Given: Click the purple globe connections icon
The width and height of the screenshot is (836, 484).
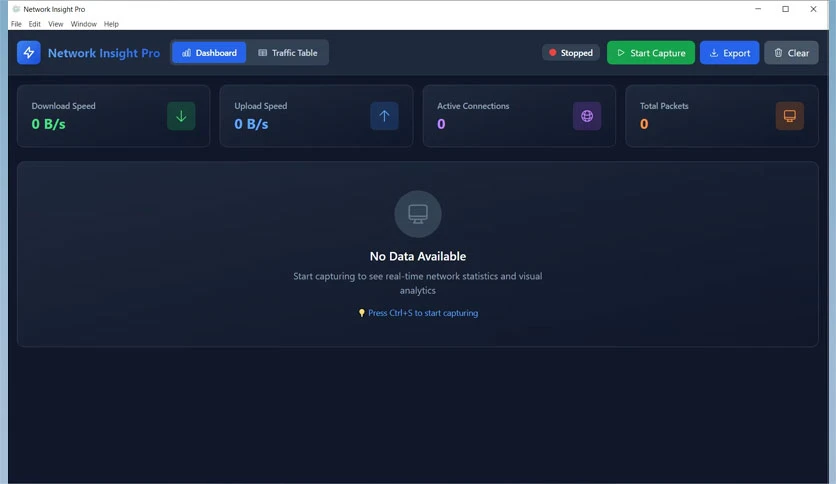Looking at the screenshot, I should (587, 116).
